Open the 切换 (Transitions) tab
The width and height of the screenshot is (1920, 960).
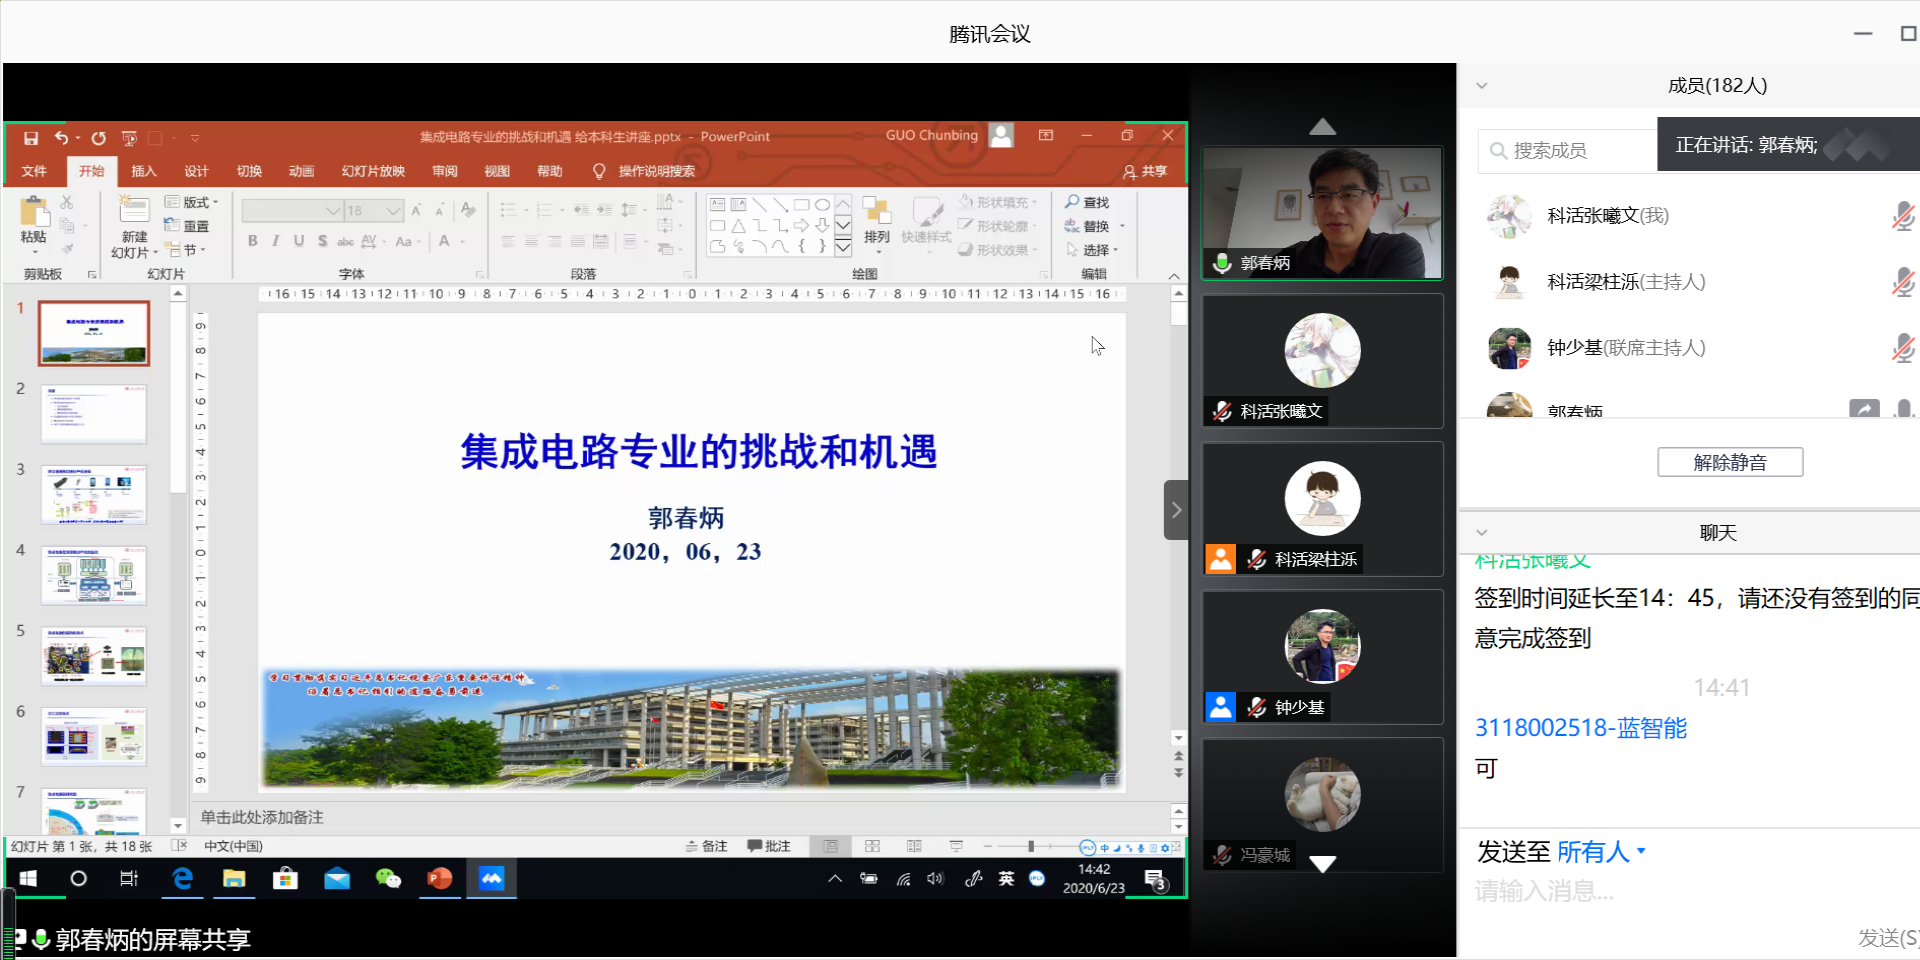point(249,171)
